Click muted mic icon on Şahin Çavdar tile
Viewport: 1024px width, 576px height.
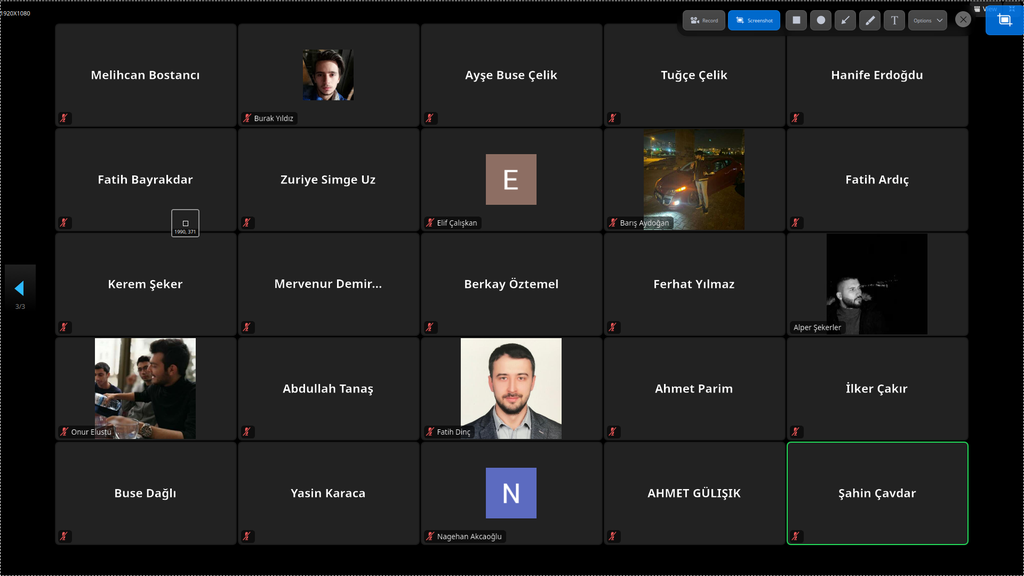click(x=796, y=536)
